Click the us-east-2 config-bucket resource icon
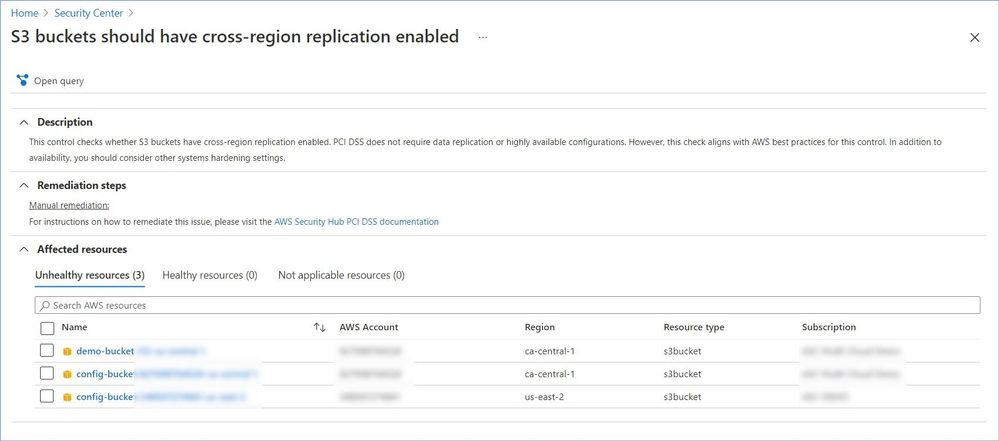Viewport: 999px width, 441px height. tap(67, 397)
